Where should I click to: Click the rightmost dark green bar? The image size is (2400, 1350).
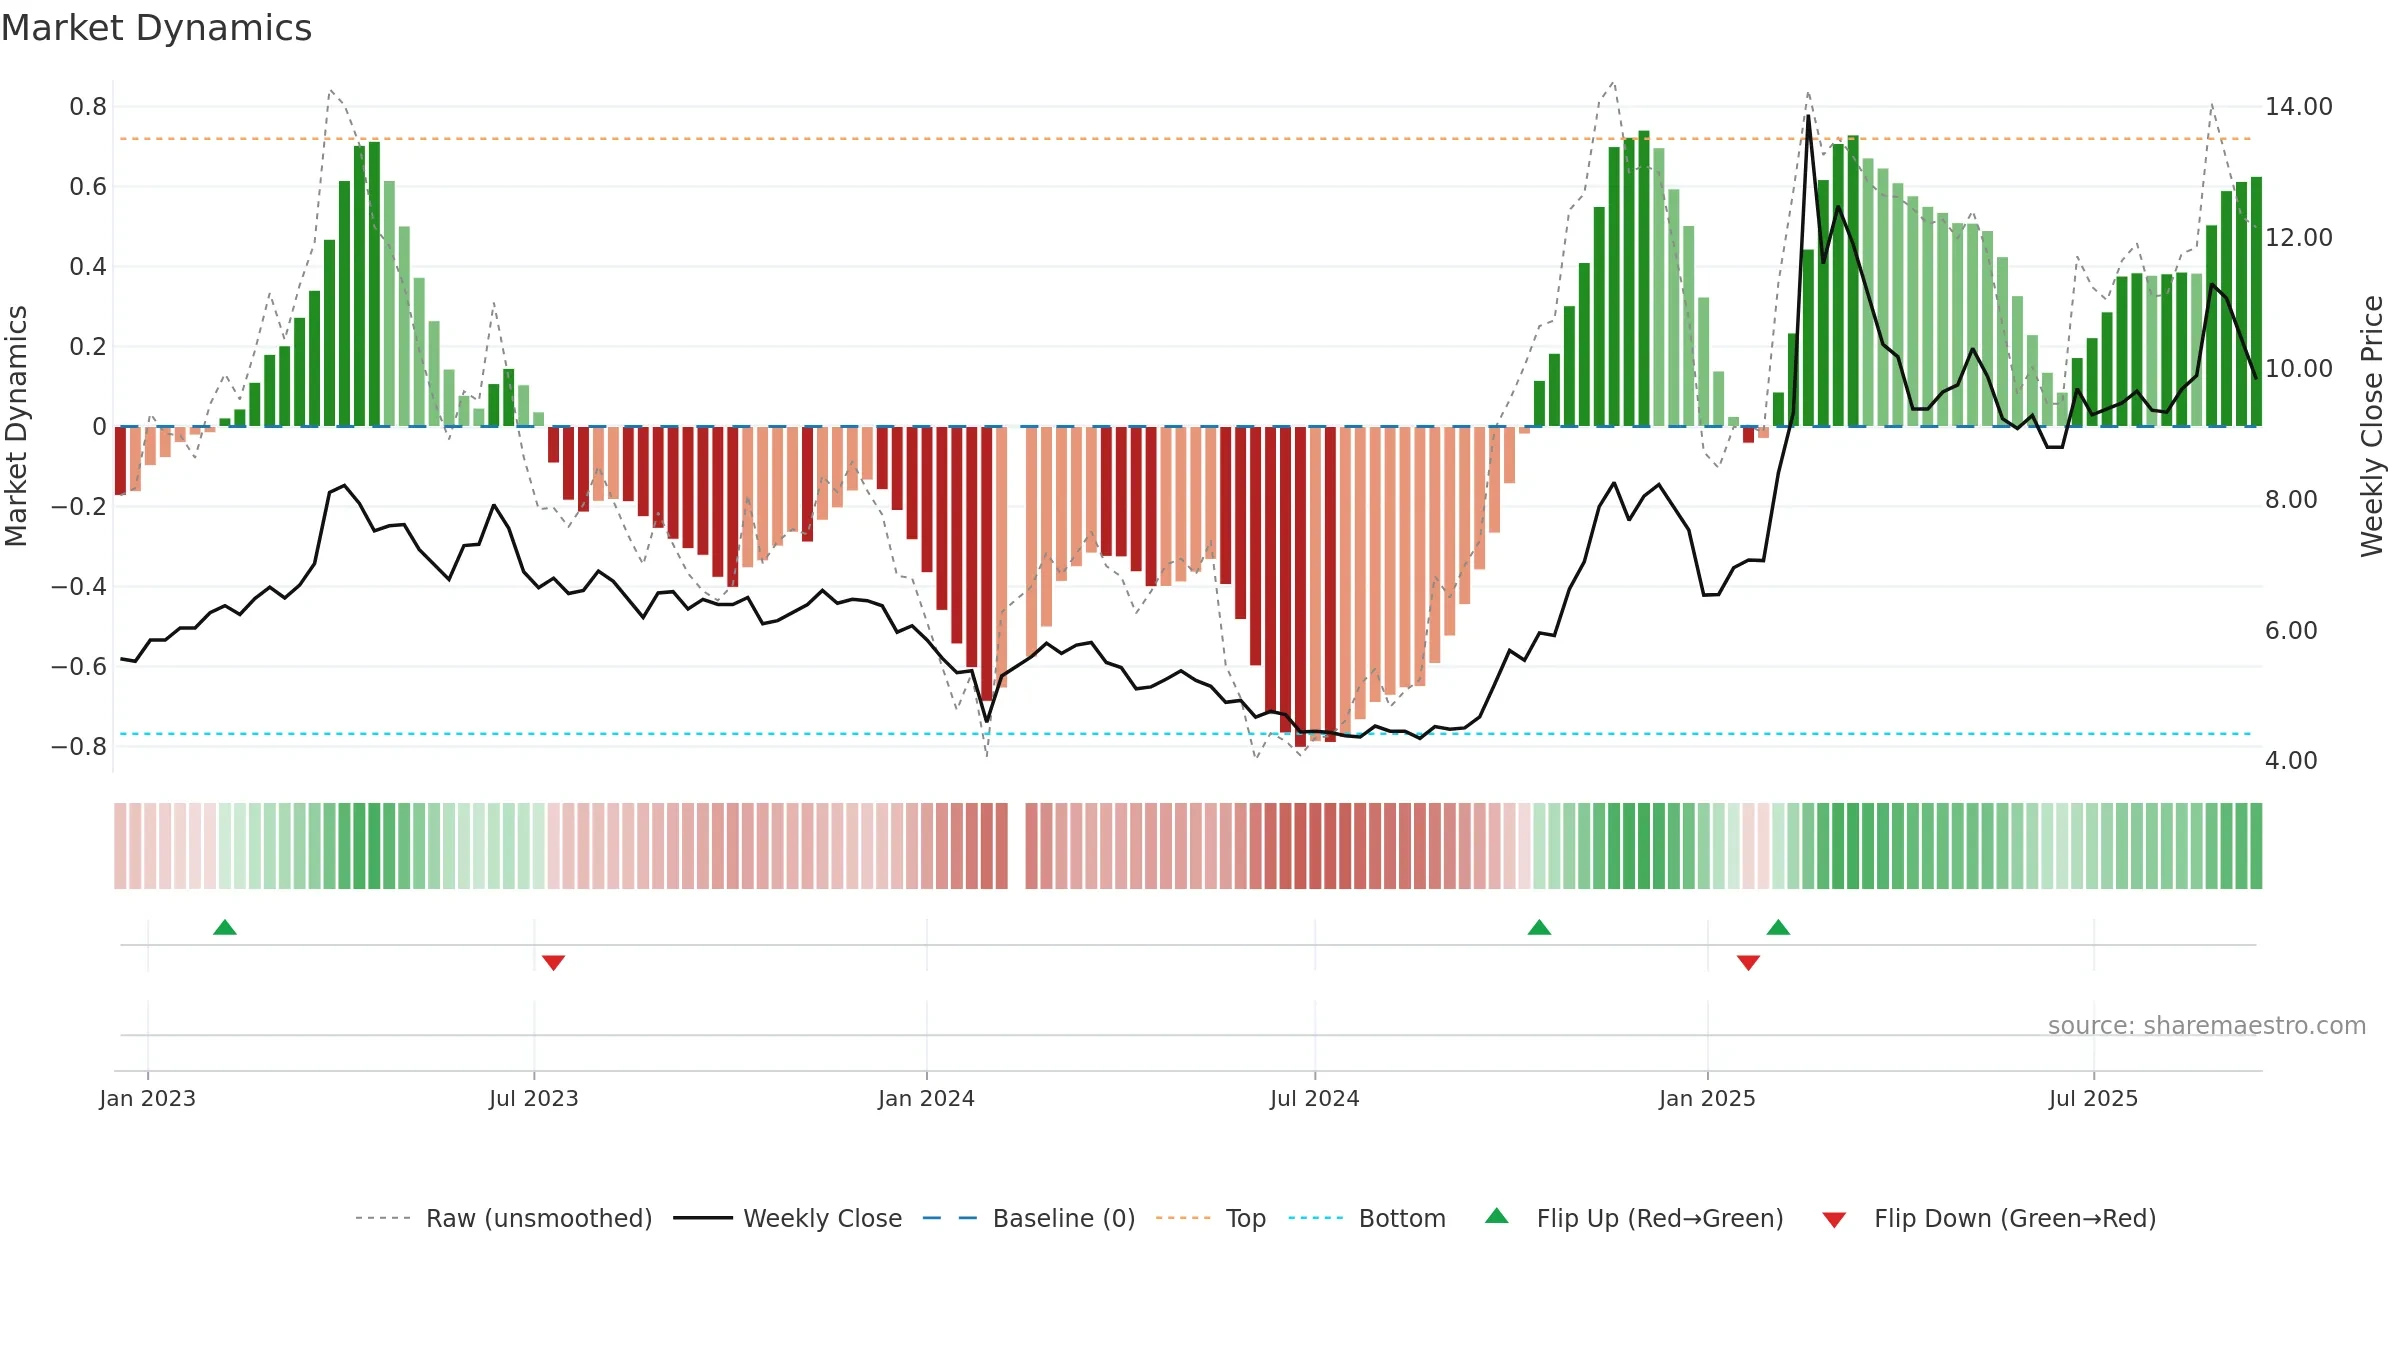[x=2256, y=302]
